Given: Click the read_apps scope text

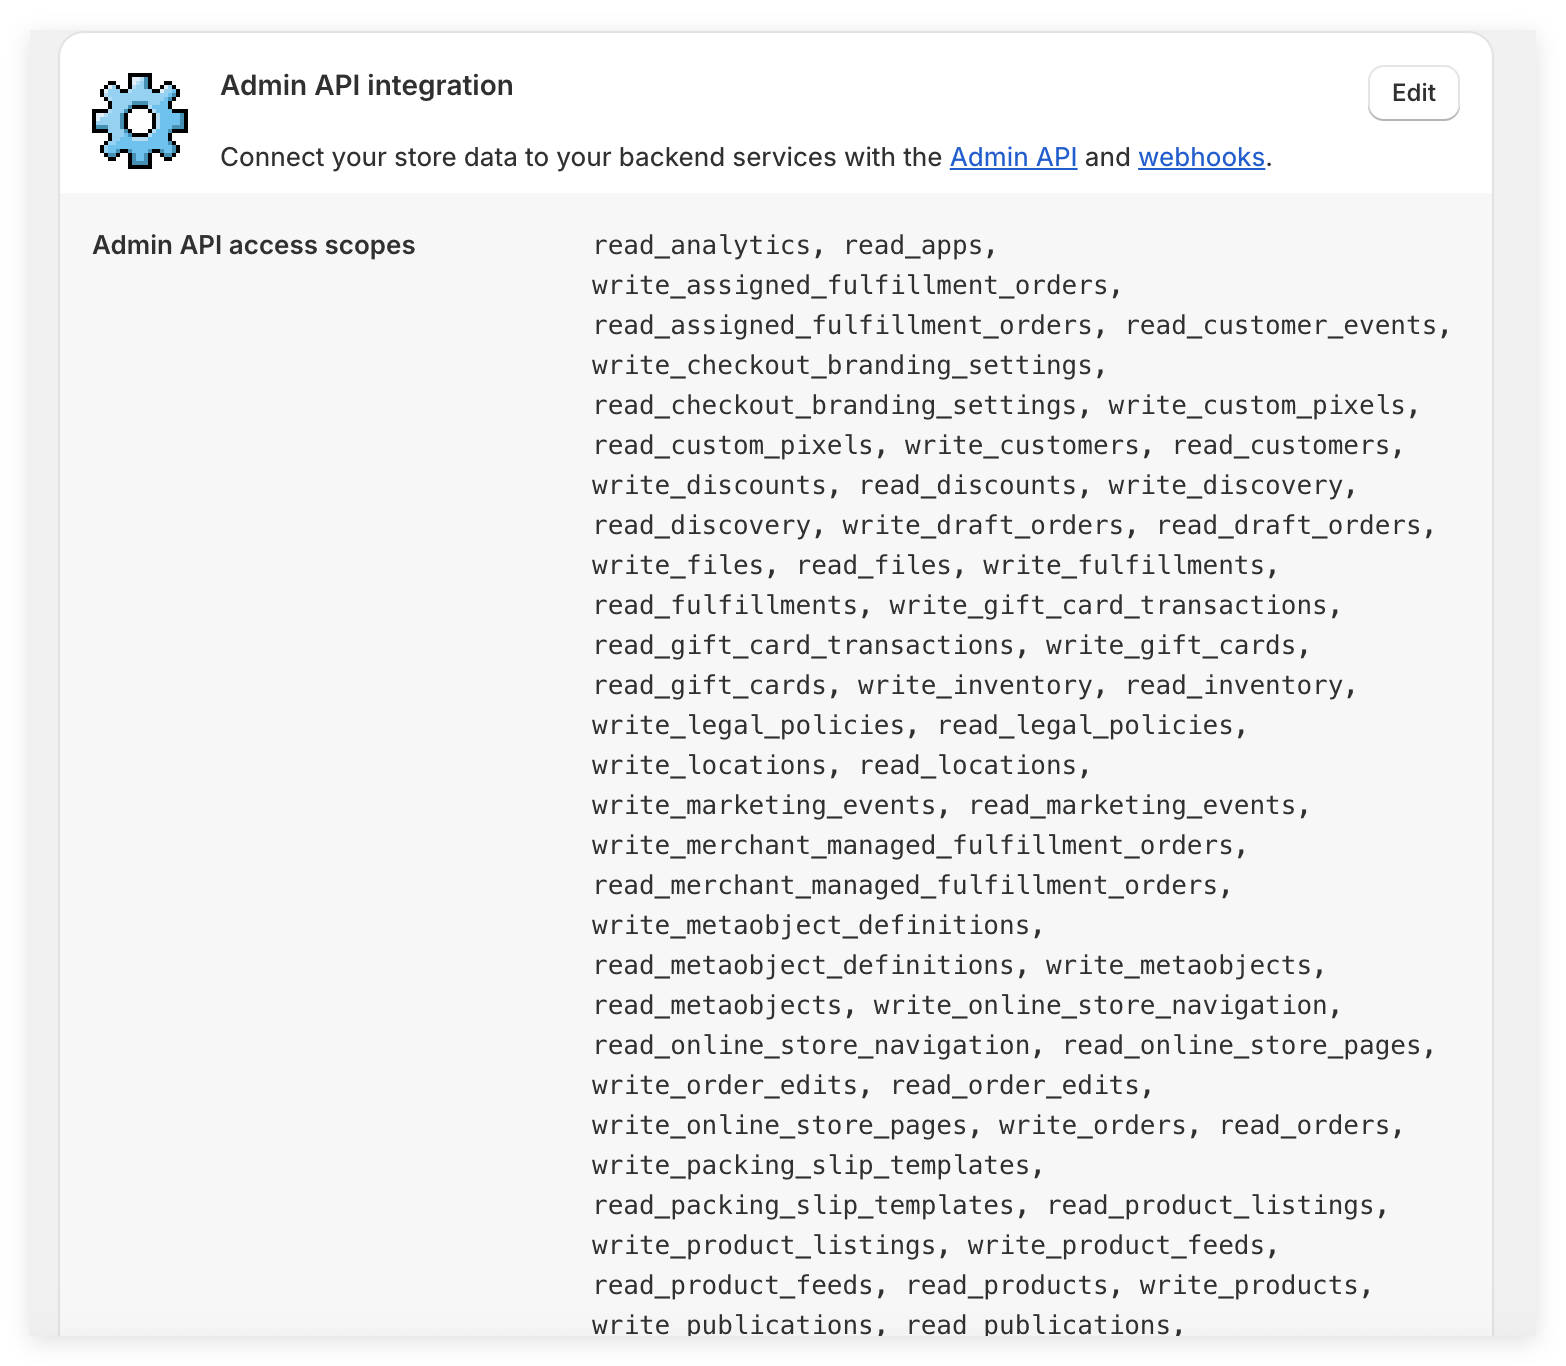Looking at the screenshot, I should [913, 245].
